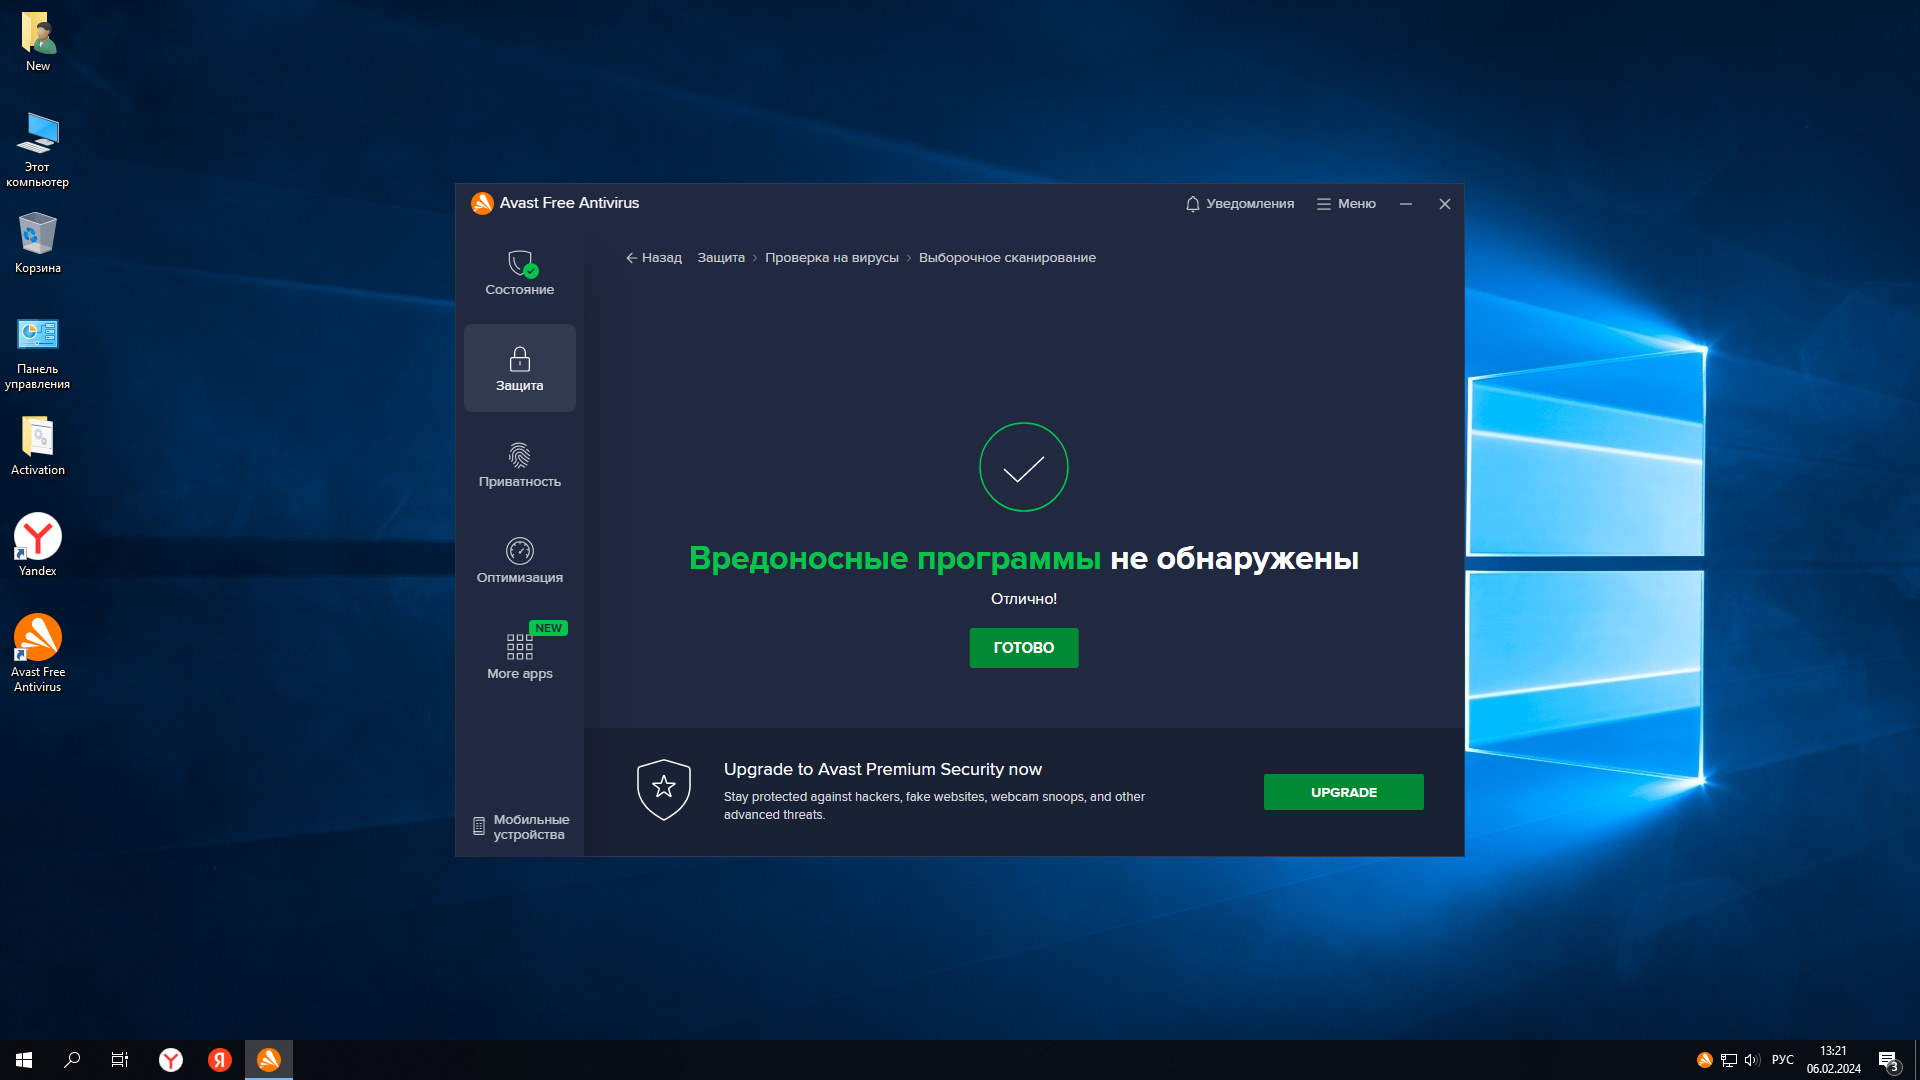Open Yandex Browser from taskbar
Image resolution: width=1920 pixels, height=1080 pixels.
click(171, 1060)
